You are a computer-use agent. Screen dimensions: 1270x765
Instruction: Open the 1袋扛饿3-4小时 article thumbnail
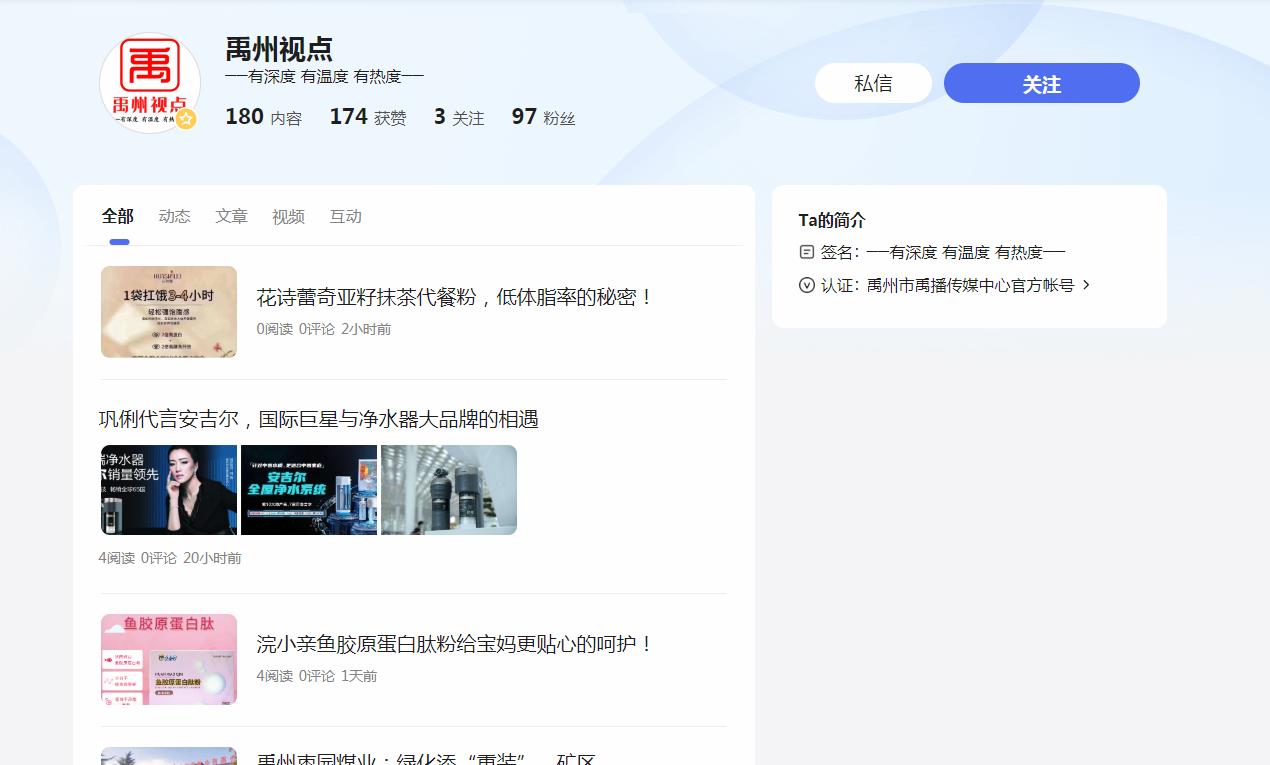coord(169,312)
